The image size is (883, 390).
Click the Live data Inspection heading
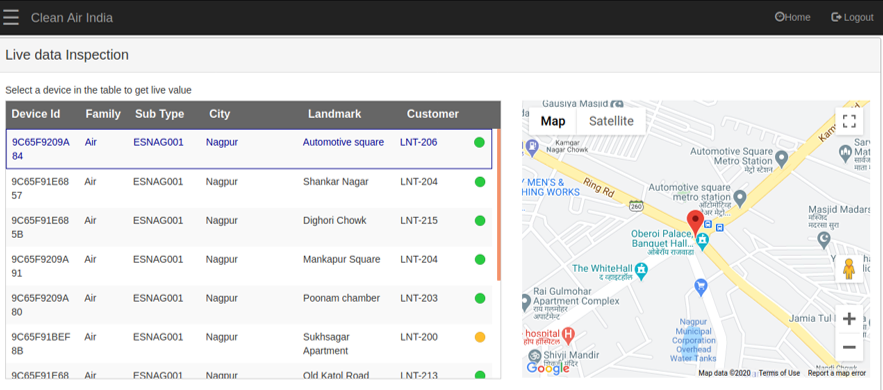pyautogui.click(x=67, y=55)
